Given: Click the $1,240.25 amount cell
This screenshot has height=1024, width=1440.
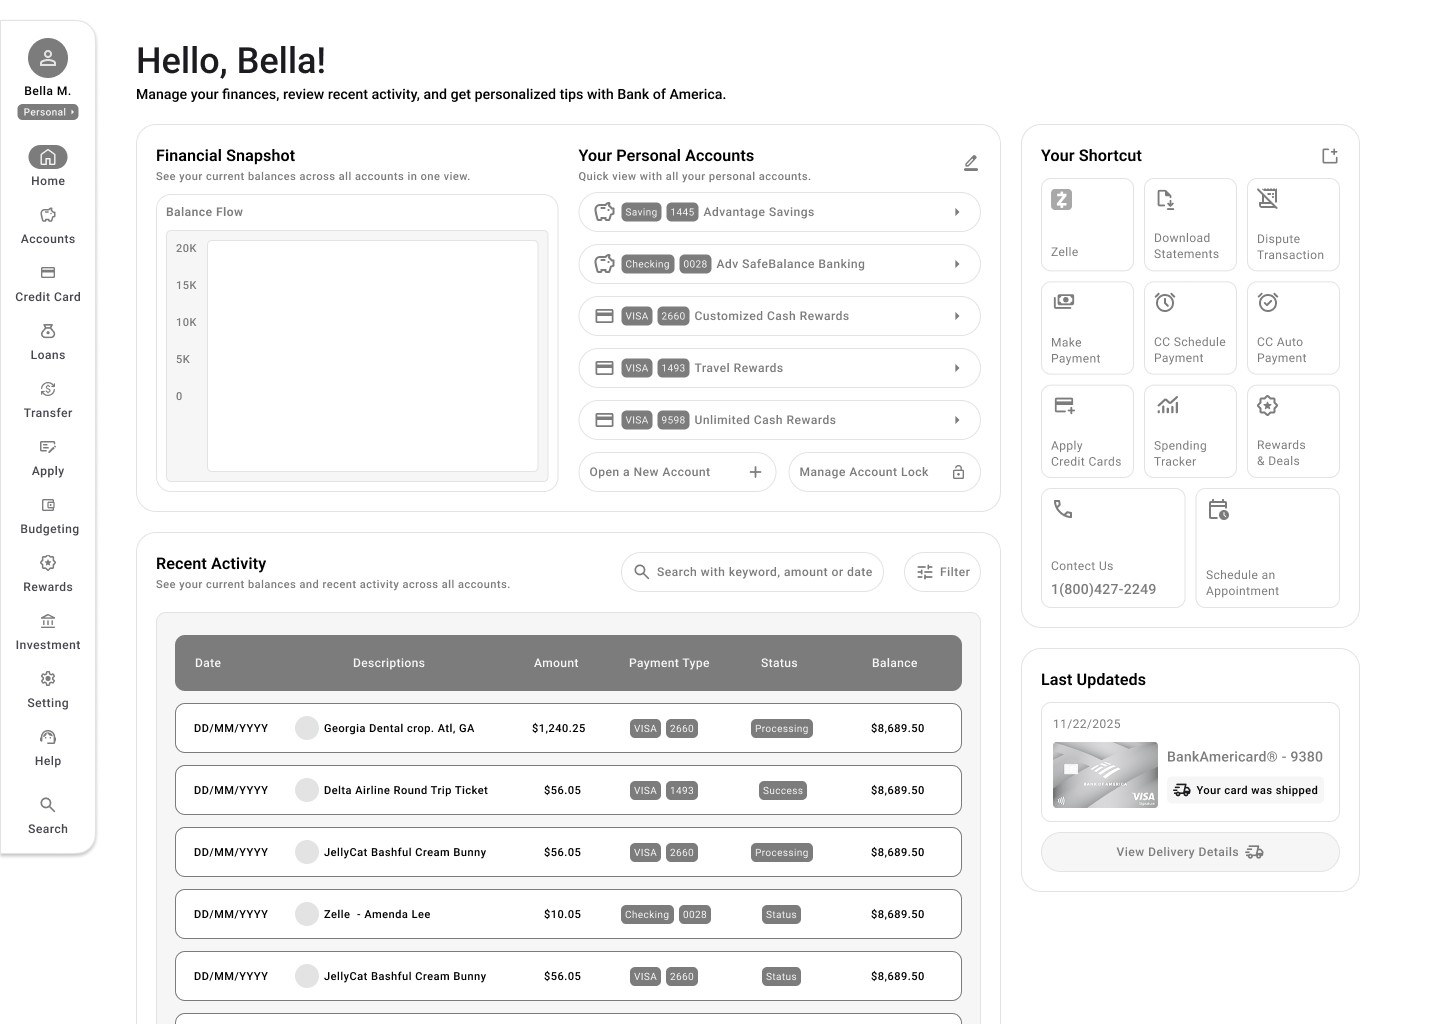Looking at the screenshot, I should (558, 728).
